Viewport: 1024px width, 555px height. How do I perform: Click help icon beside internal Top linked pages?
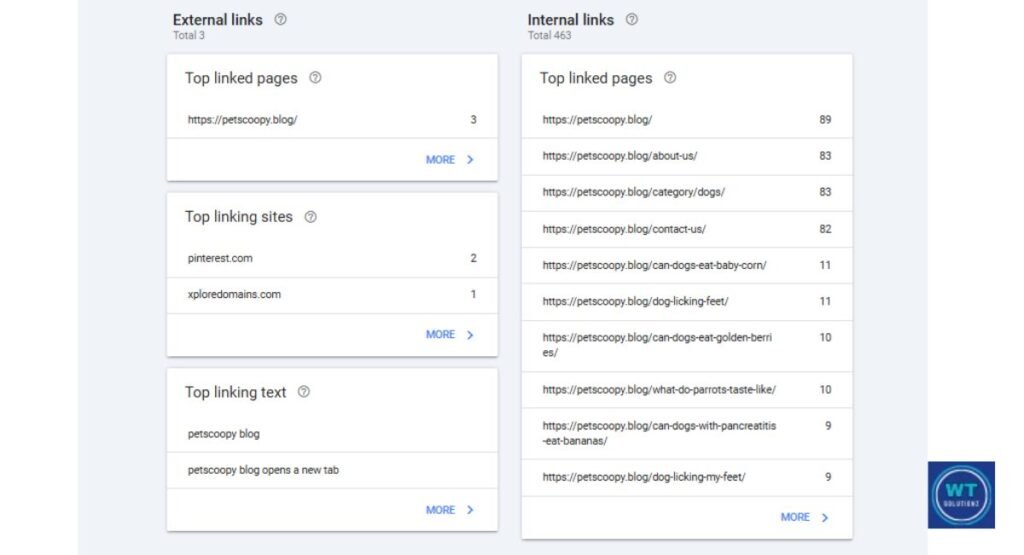[x=670, y=78]
